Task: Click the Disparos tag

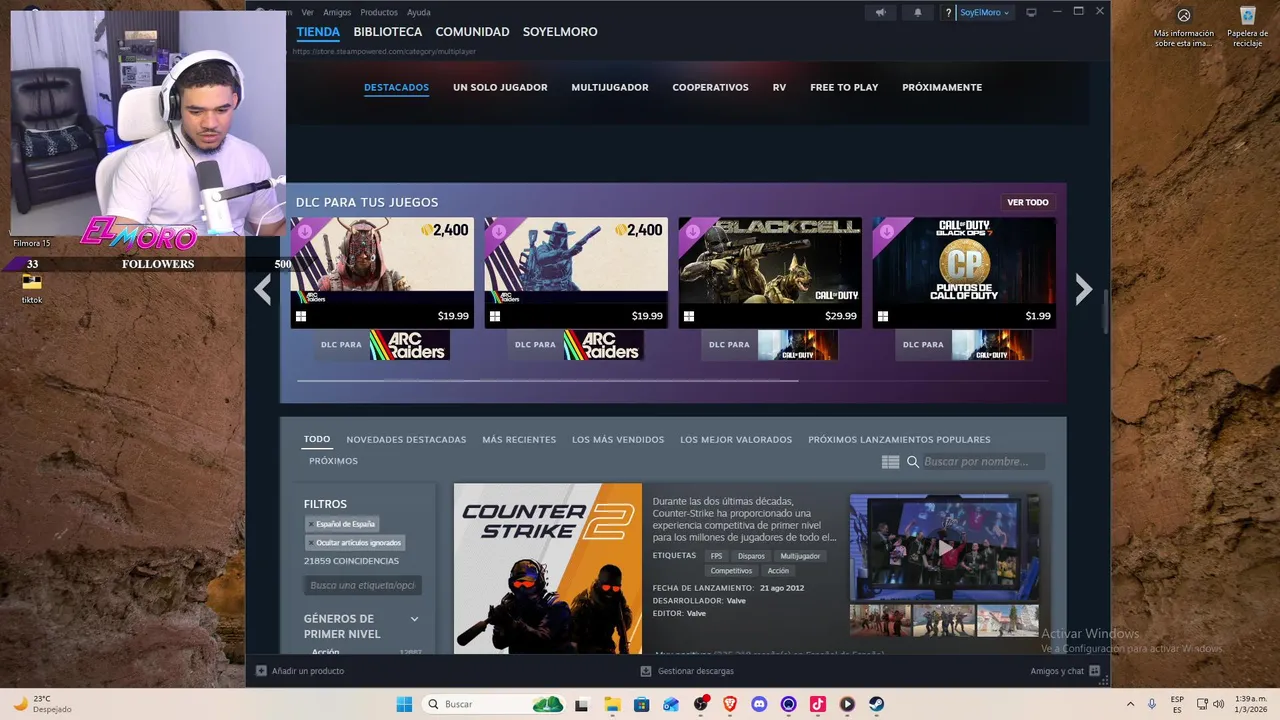Action: coord(751,556)
